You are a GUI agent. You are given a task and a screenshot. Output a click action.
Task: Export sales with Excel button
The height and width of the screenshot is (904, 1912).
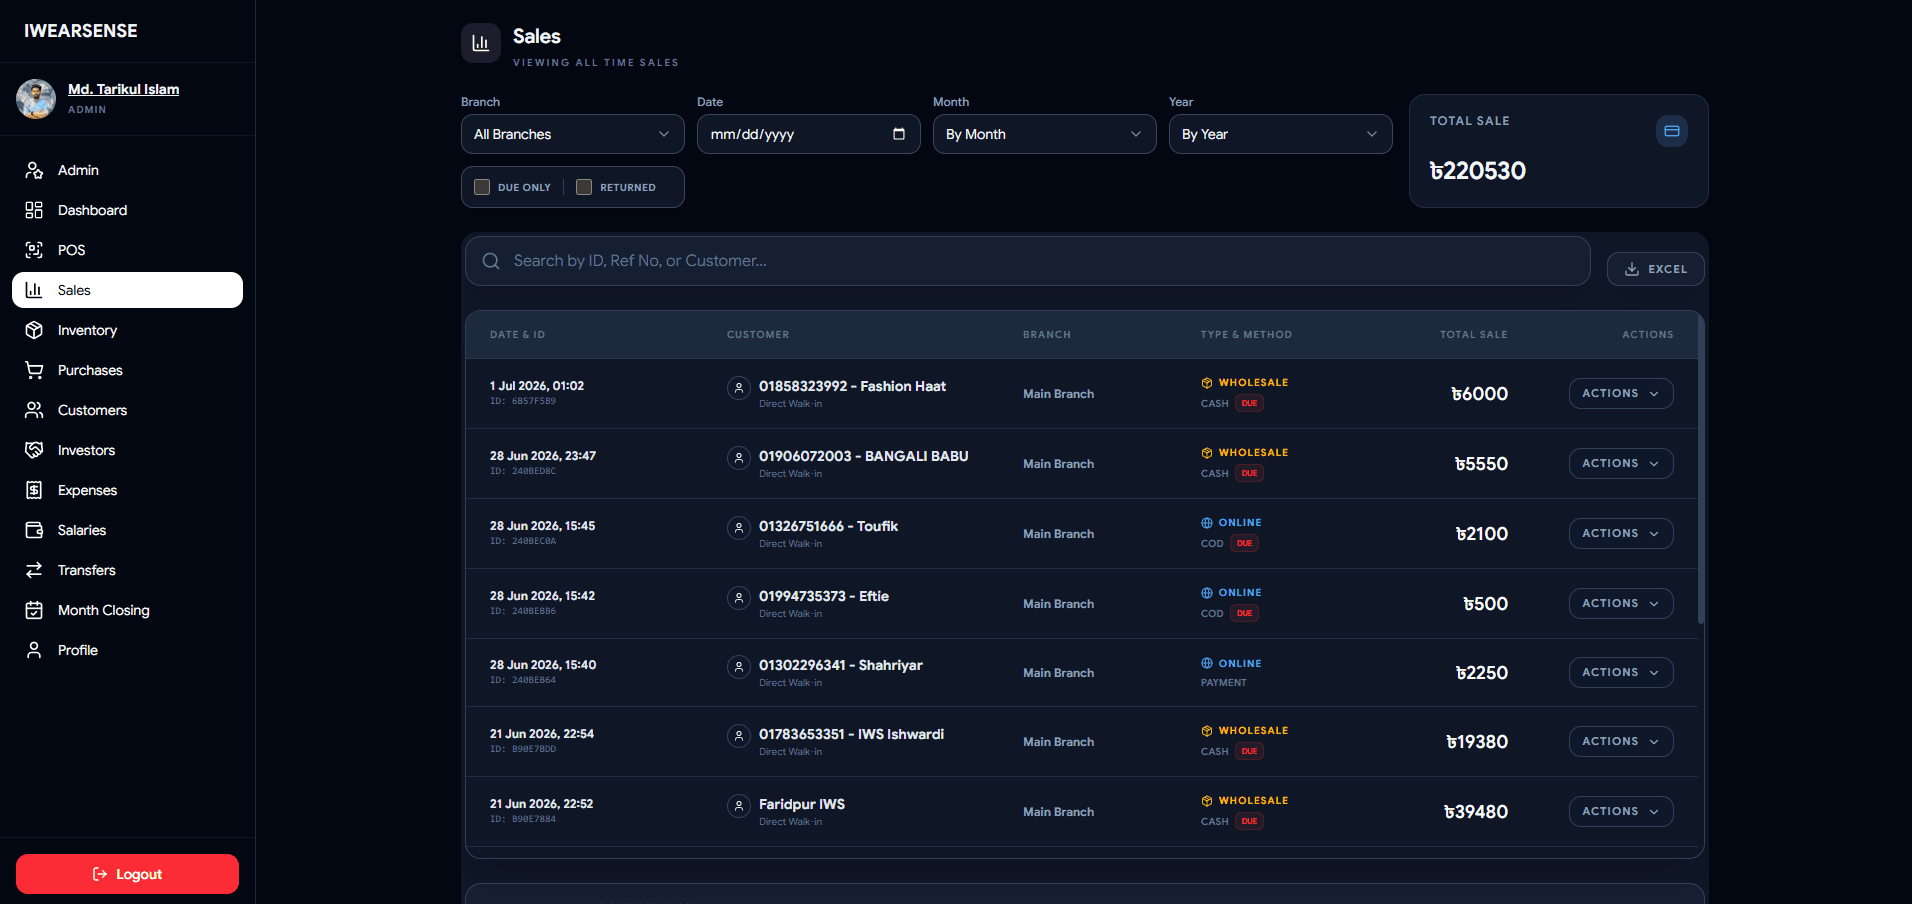pyautogui.click(x=1656, y=269)
